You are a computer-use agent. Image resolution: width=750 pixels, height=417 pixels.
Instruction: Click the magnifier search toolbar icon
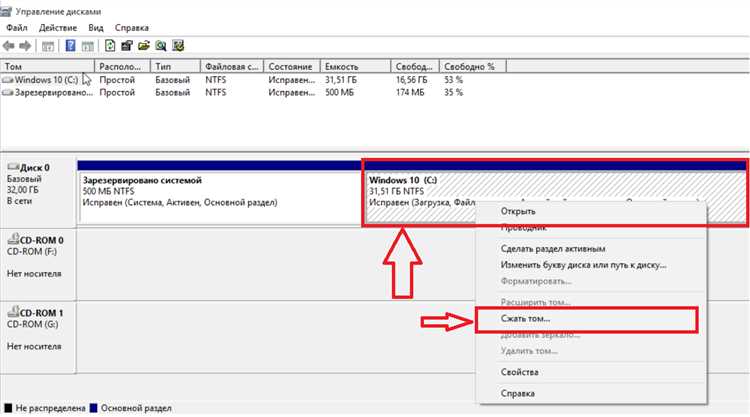pos(161,46)
